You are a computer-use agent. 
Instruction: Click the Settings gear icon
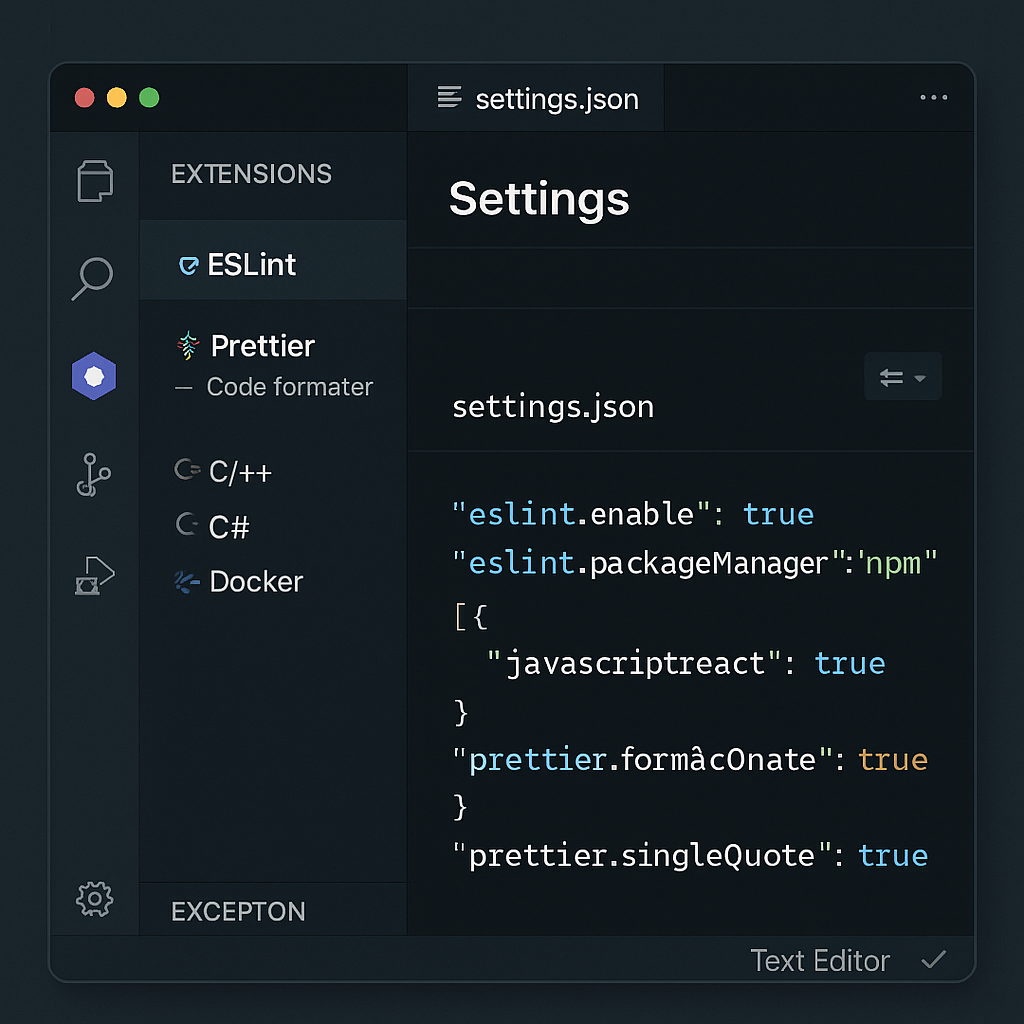point(93,899)
